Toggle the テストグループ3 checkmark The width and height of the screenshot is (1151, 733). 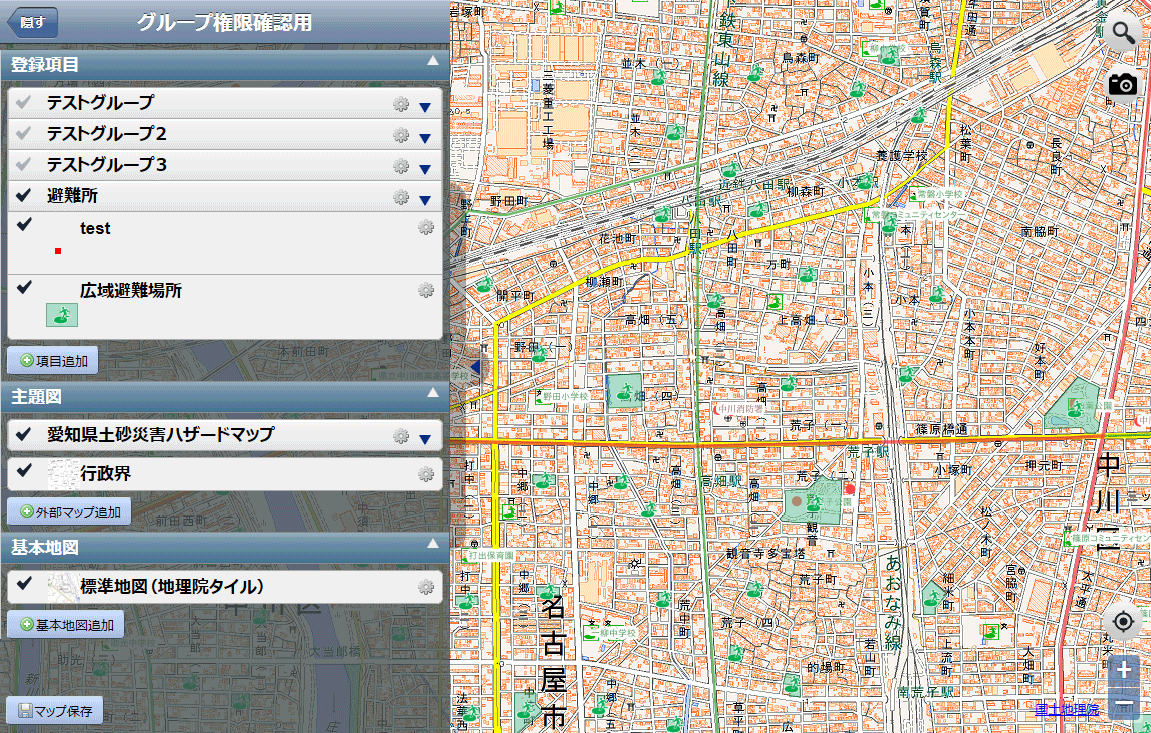coord(23,164)
